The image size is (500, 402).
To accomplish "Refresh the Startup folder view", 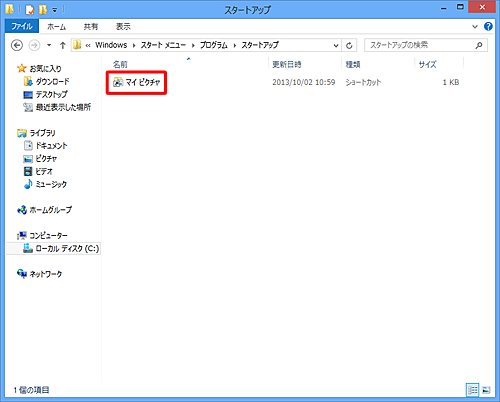I will coord(349,45).
